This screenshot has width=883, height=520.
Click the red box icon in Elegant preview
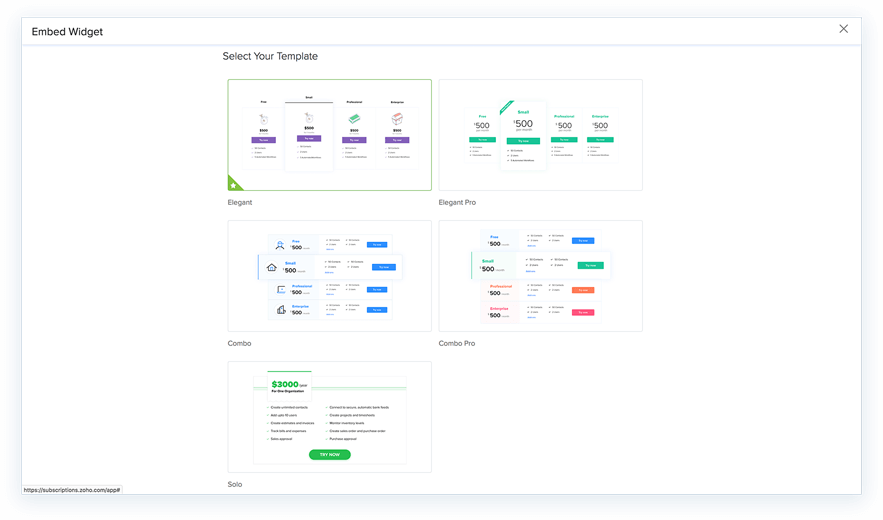point(397,119)
